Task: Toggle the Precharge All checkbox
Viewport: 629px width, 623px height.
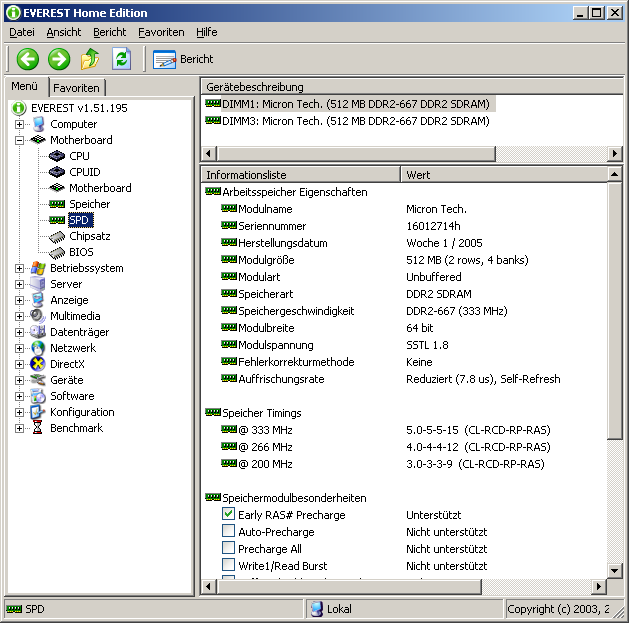Action: point(228,548)
